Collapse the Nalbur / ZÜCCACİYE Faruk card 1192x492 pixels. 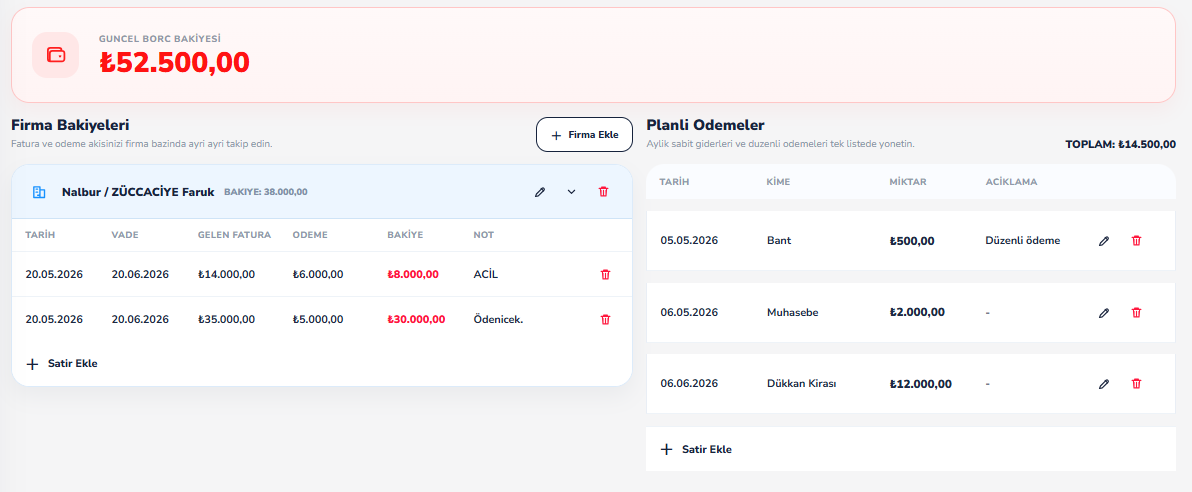572,192
